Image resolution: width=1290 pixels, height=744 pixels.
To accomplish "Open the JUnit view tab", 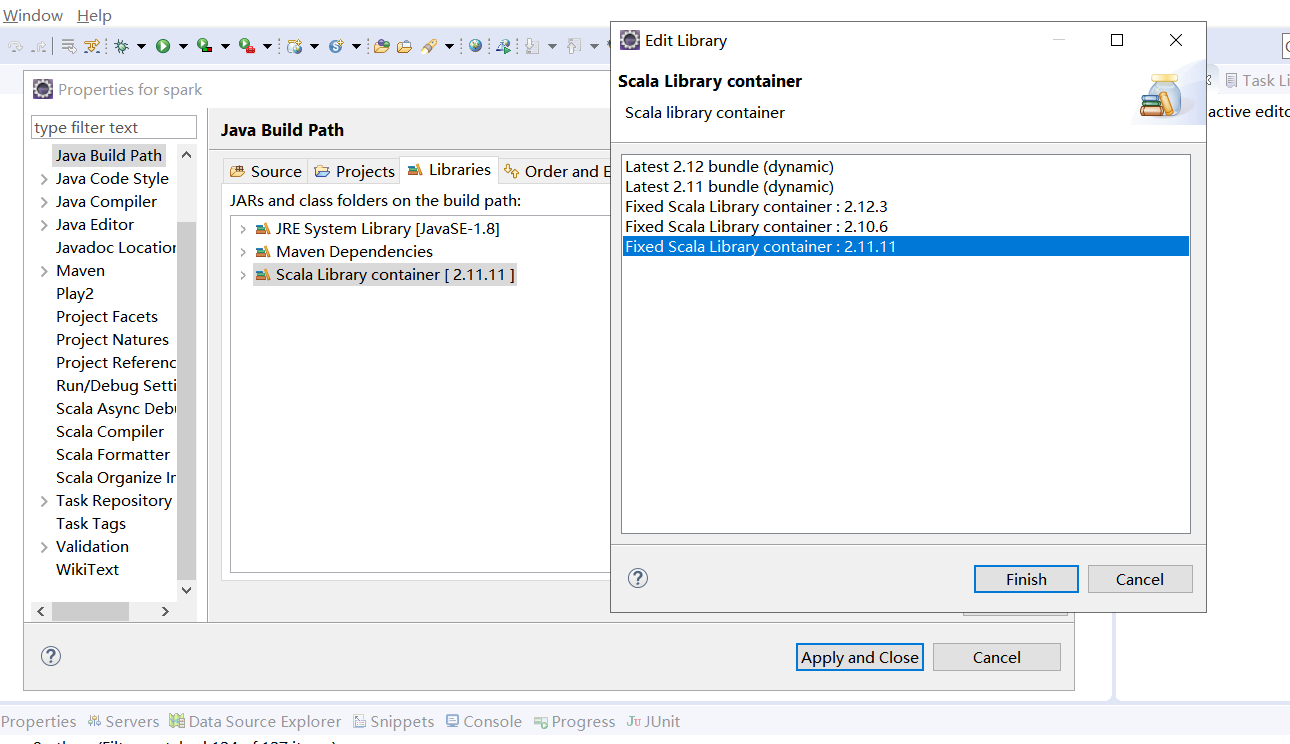I will pyautogui.click(x=654, y=721).
